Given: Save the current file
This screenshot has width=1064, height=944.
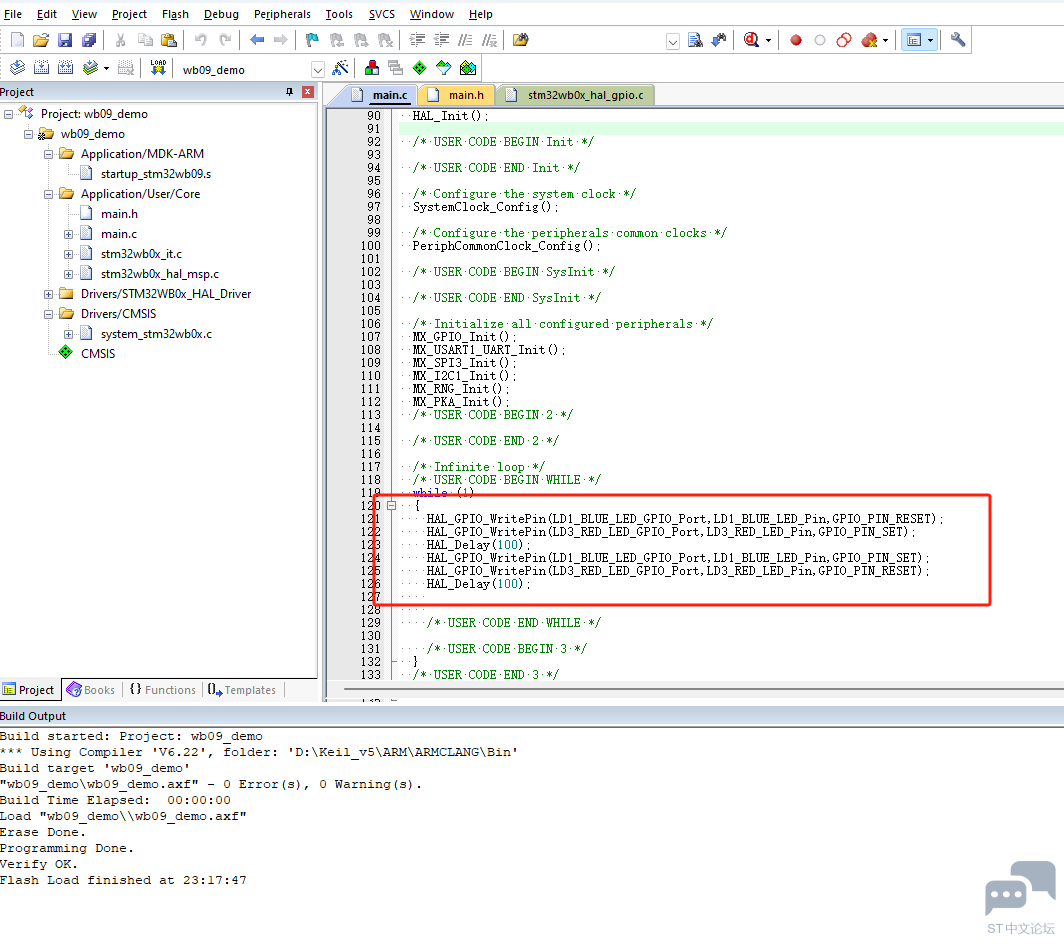Looking at the screenshot, I should 64,40.
